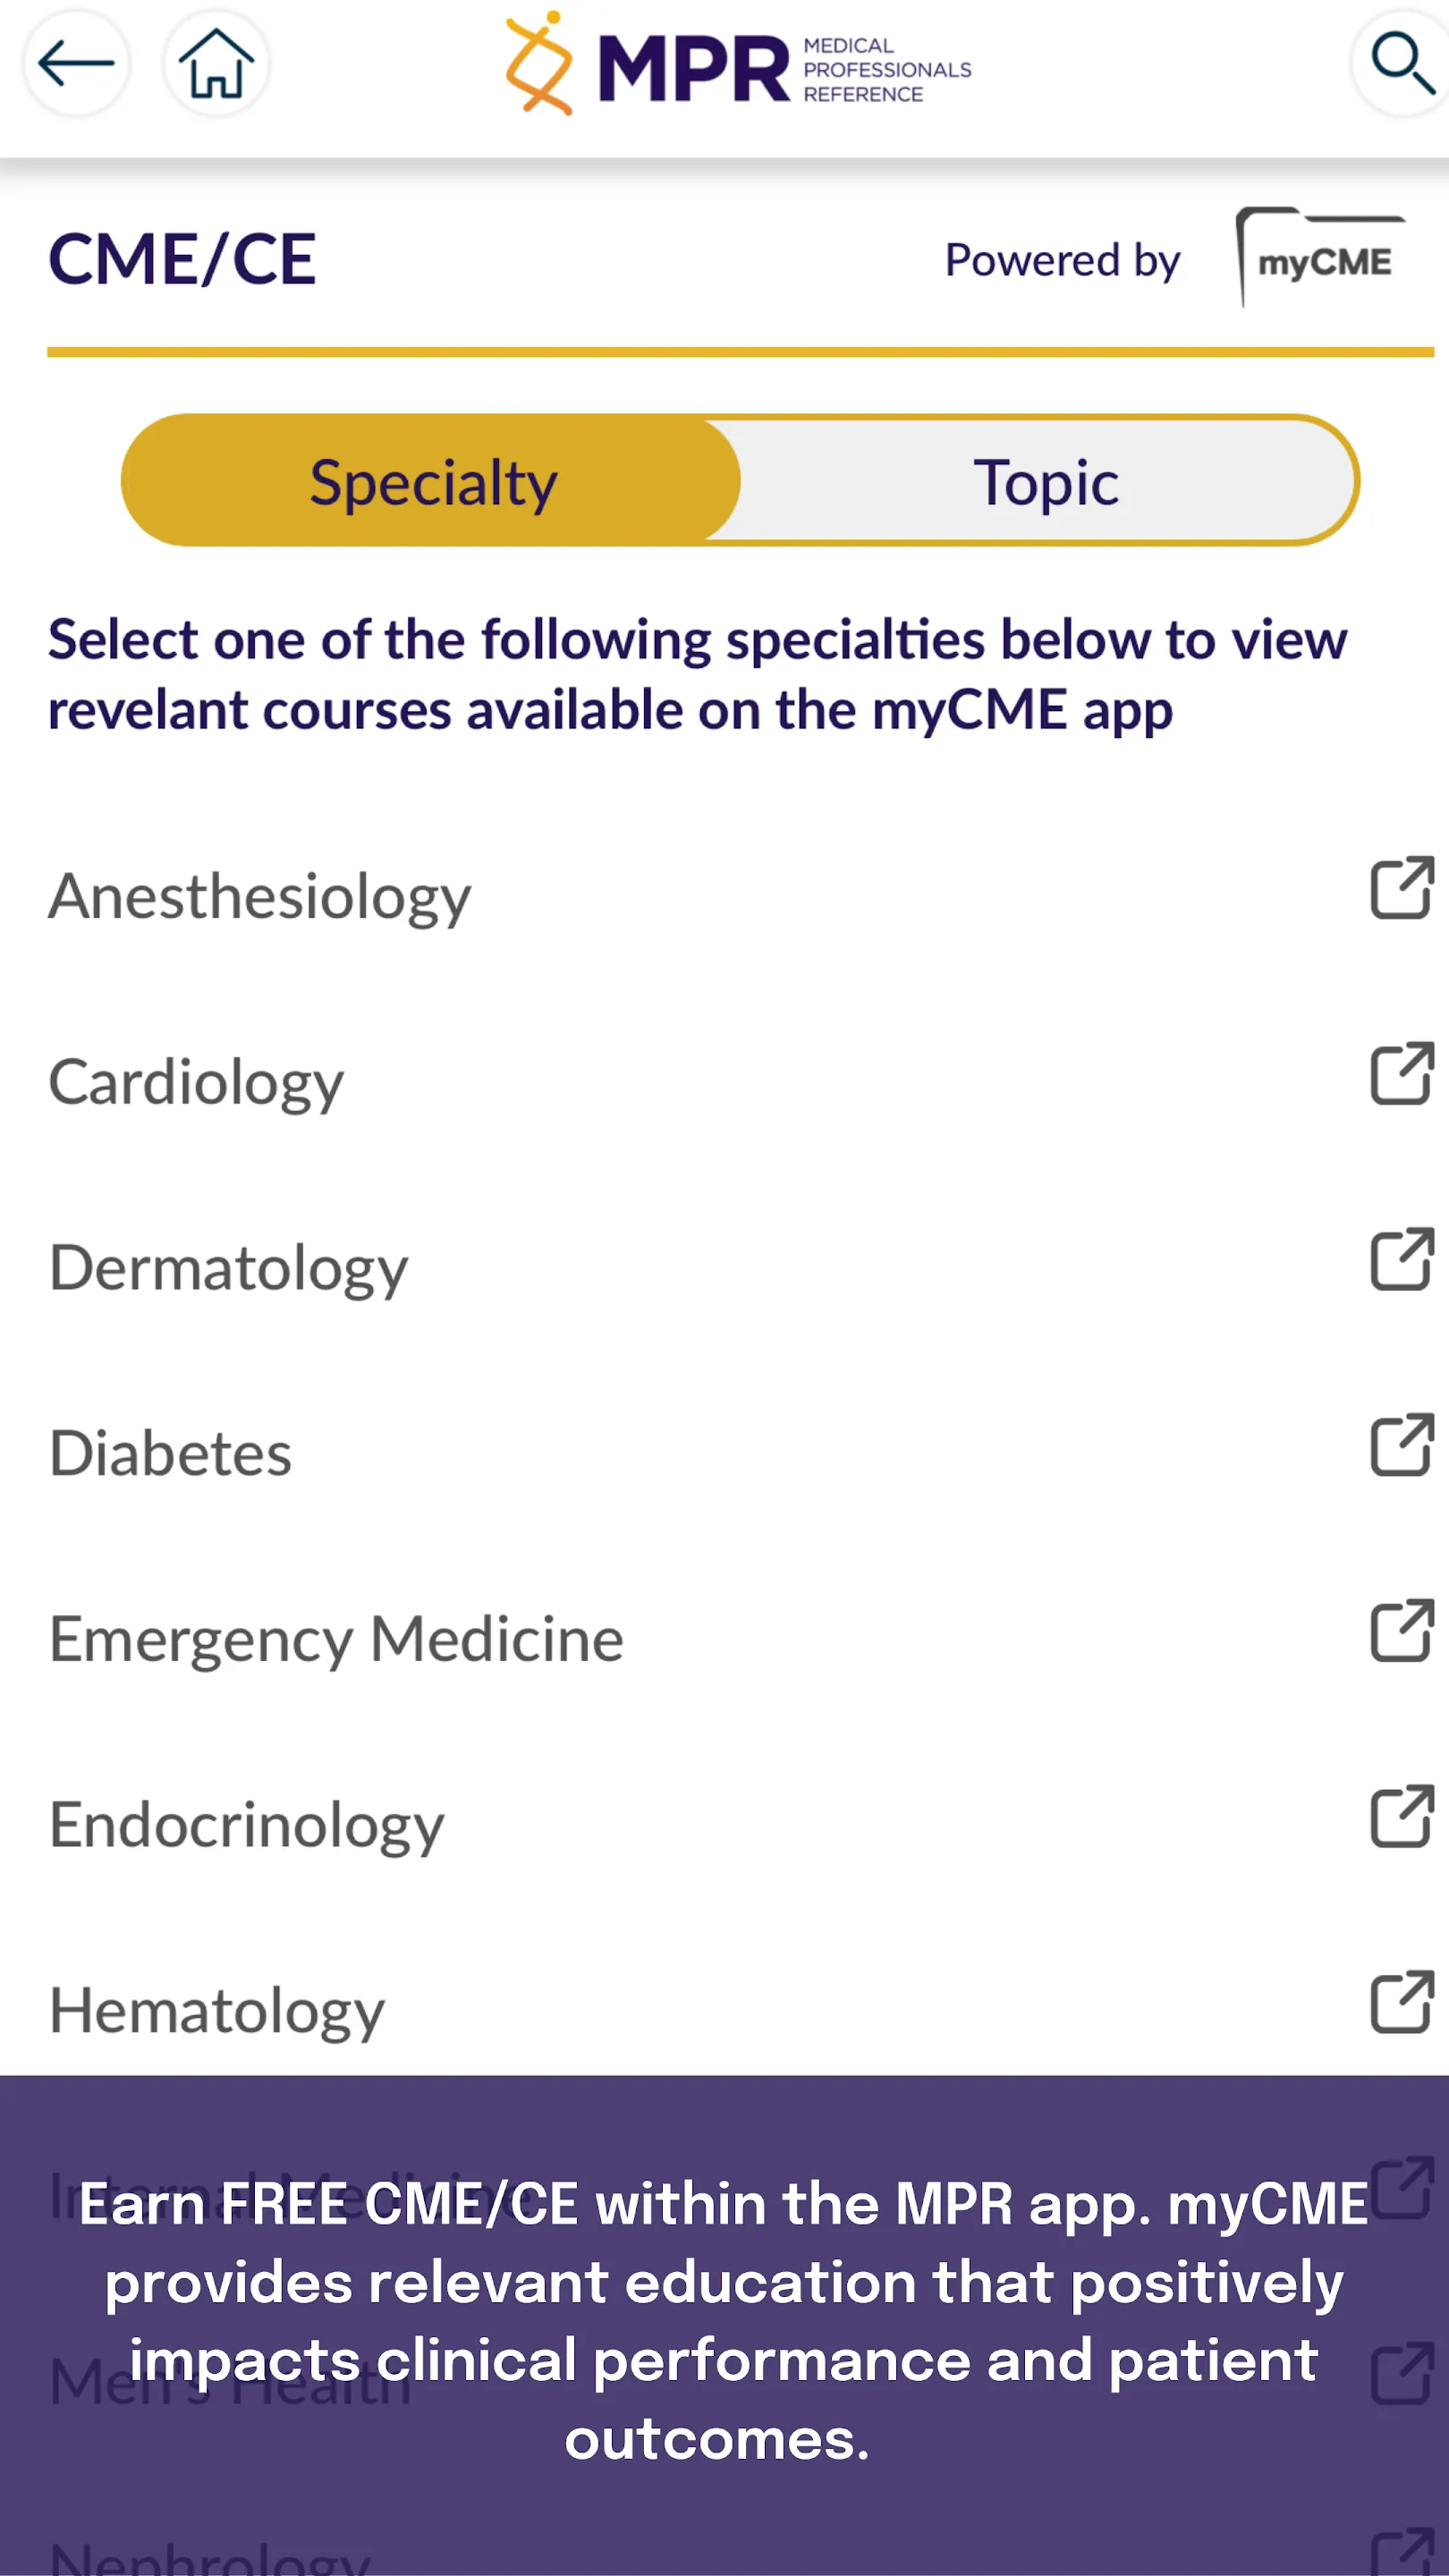Click the MPR logo in header
Viewport: 1449px width, 2576px height.
(738, 66)
